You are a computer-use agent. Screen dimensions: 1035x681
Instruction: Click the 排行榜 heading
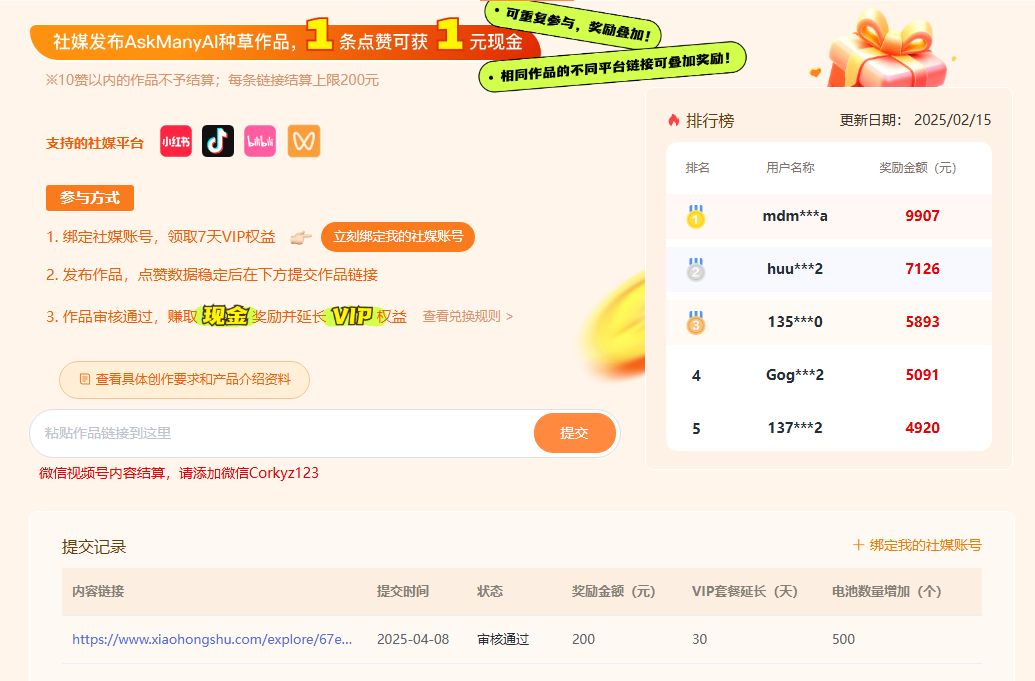[x=710, y=121]
